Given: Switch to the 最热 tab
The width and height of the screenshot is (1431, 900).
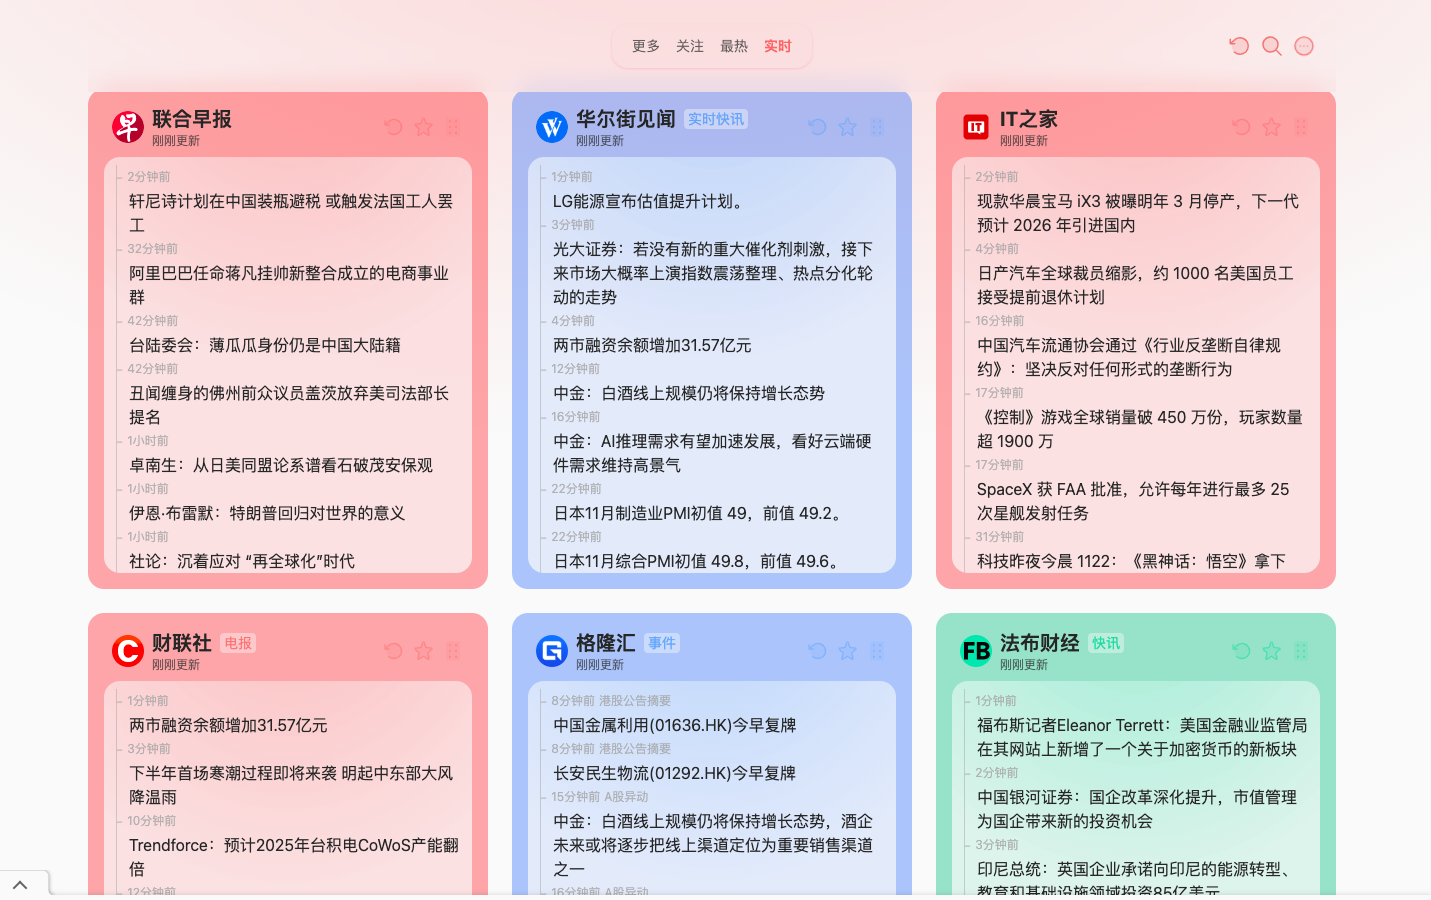Looking at the screenshot, I should [x=734, y=46].
